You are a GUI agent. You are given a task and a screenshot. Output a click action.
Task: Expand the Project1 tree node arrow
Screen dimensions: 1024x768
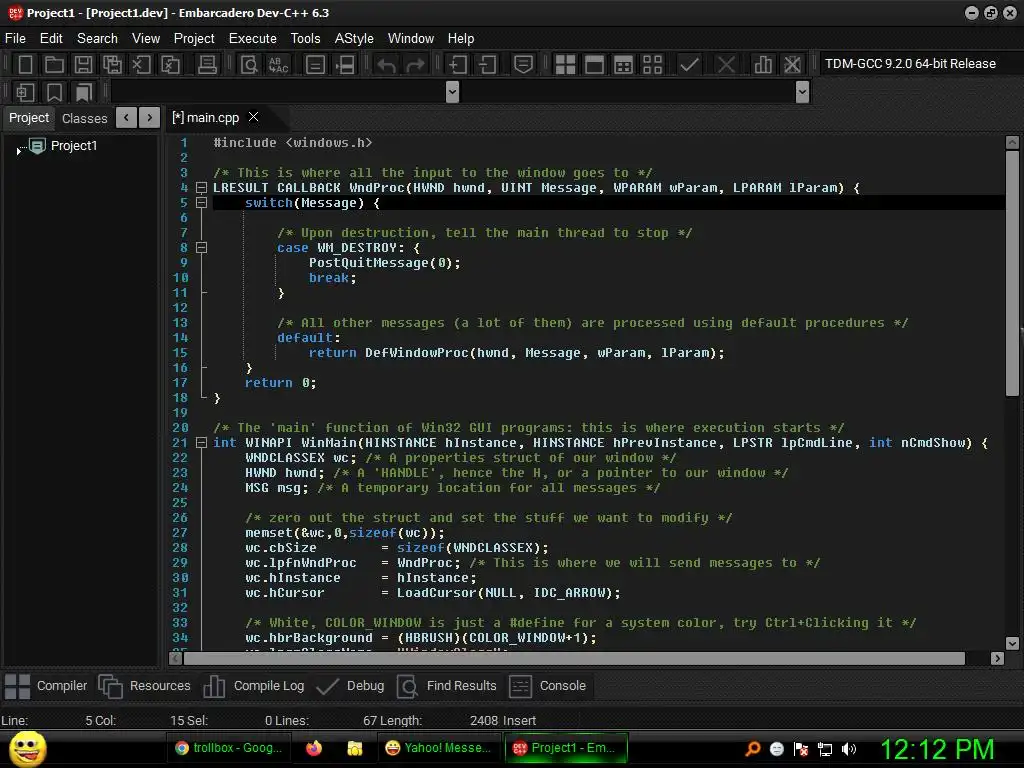tap(18, 151)
